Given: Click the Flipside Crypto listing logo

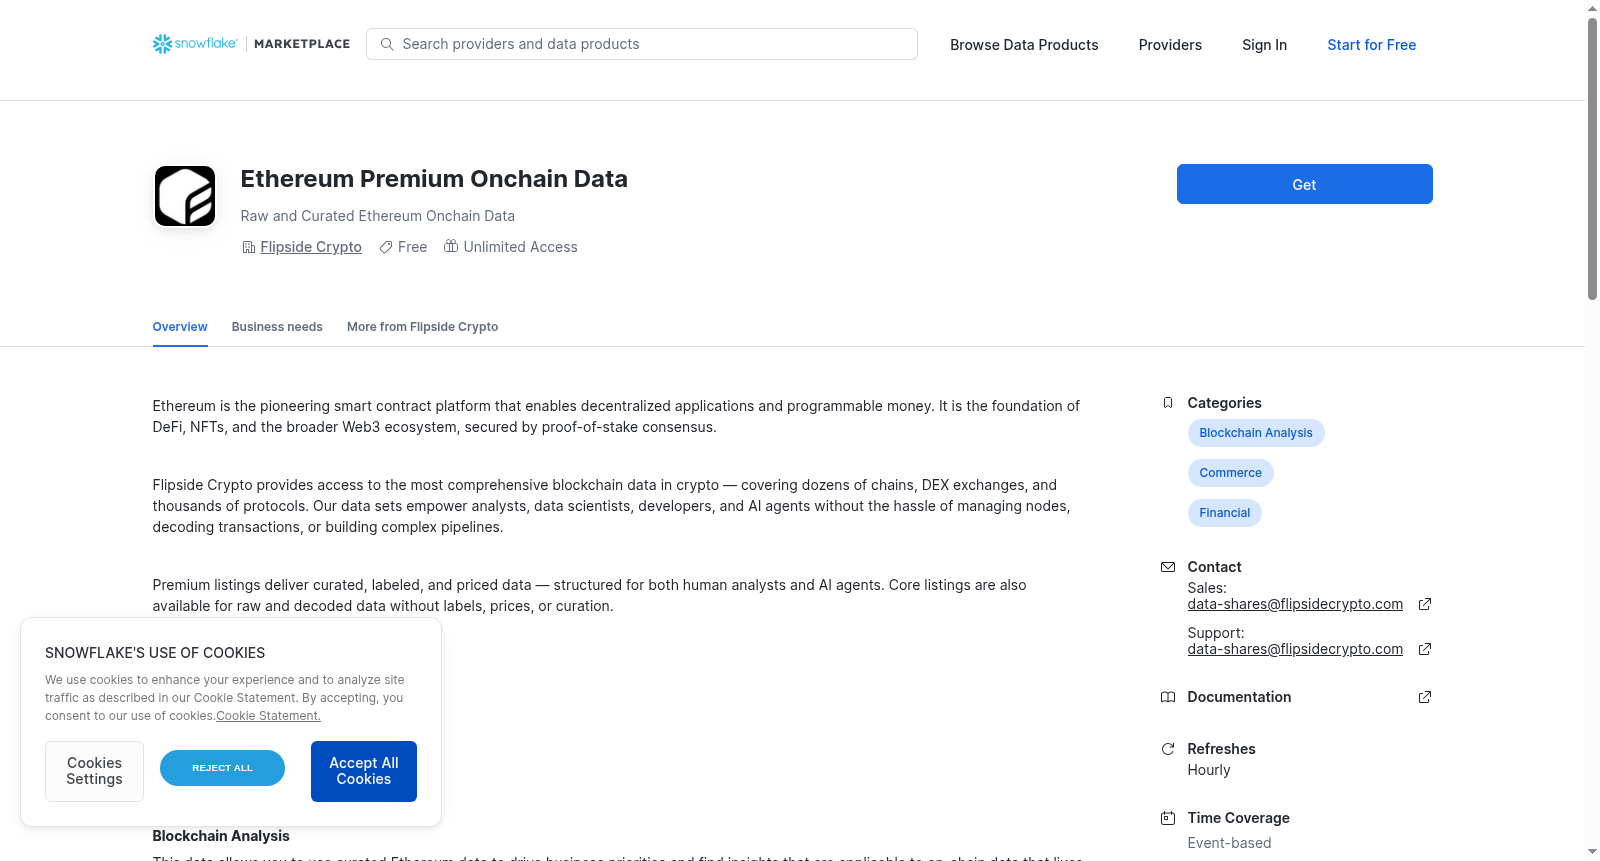Looking at the screenshot, I should point(185,196).
